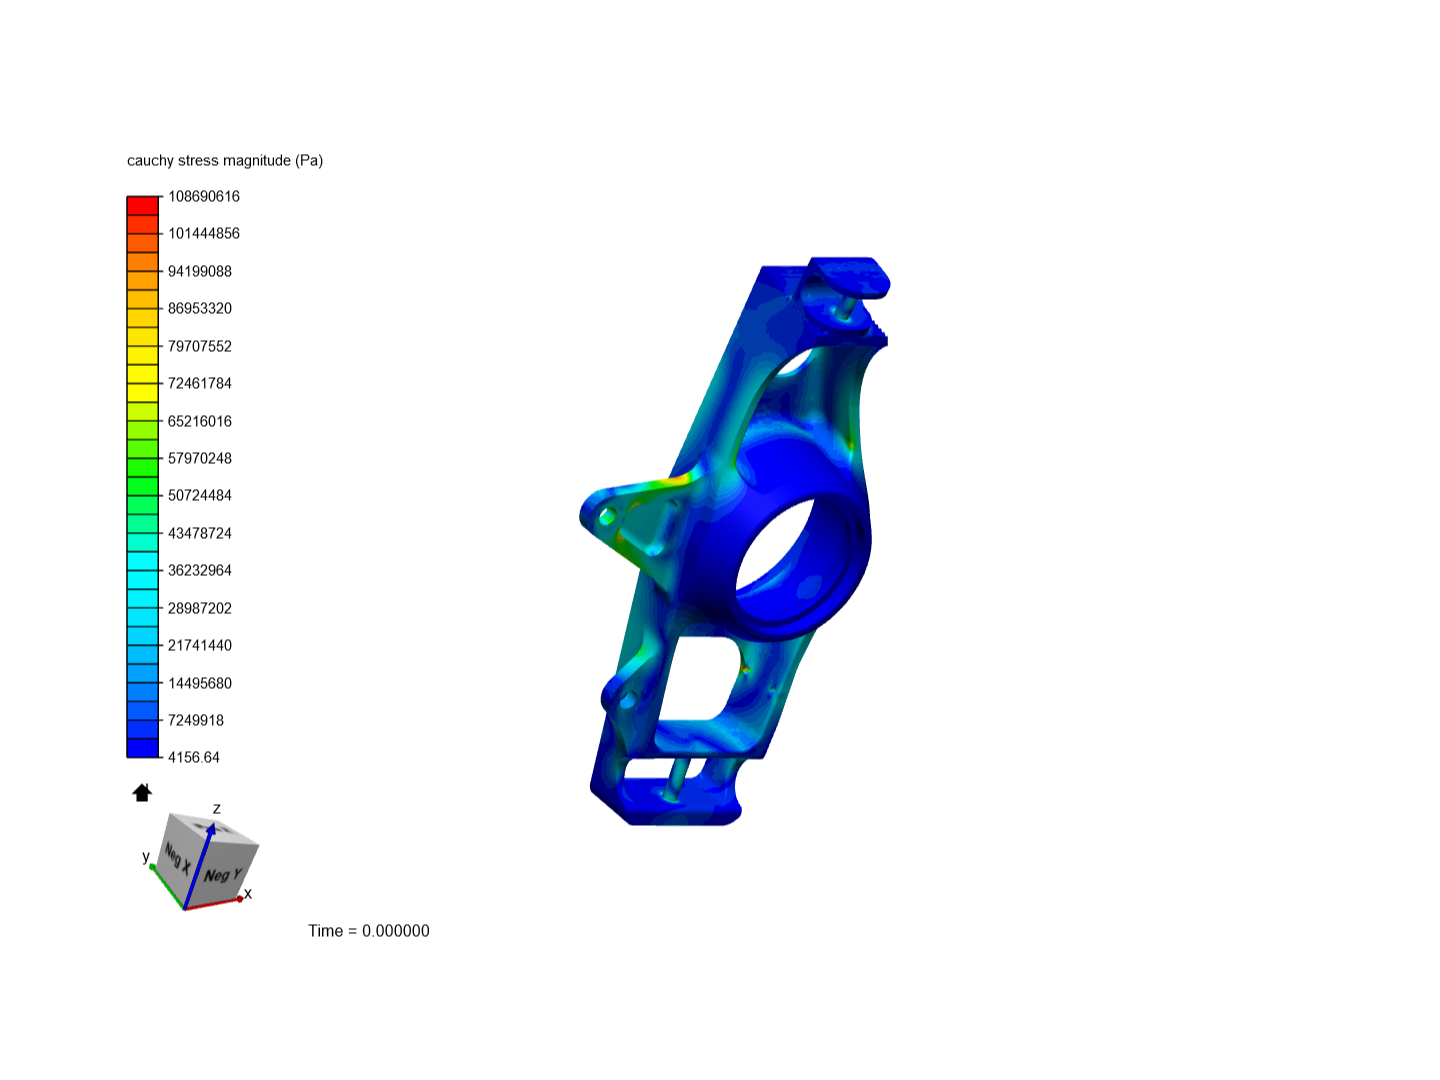This screenshot has height=1080, width=1440.
Task: Click legend value 79707552
Action: click(200, 347)
